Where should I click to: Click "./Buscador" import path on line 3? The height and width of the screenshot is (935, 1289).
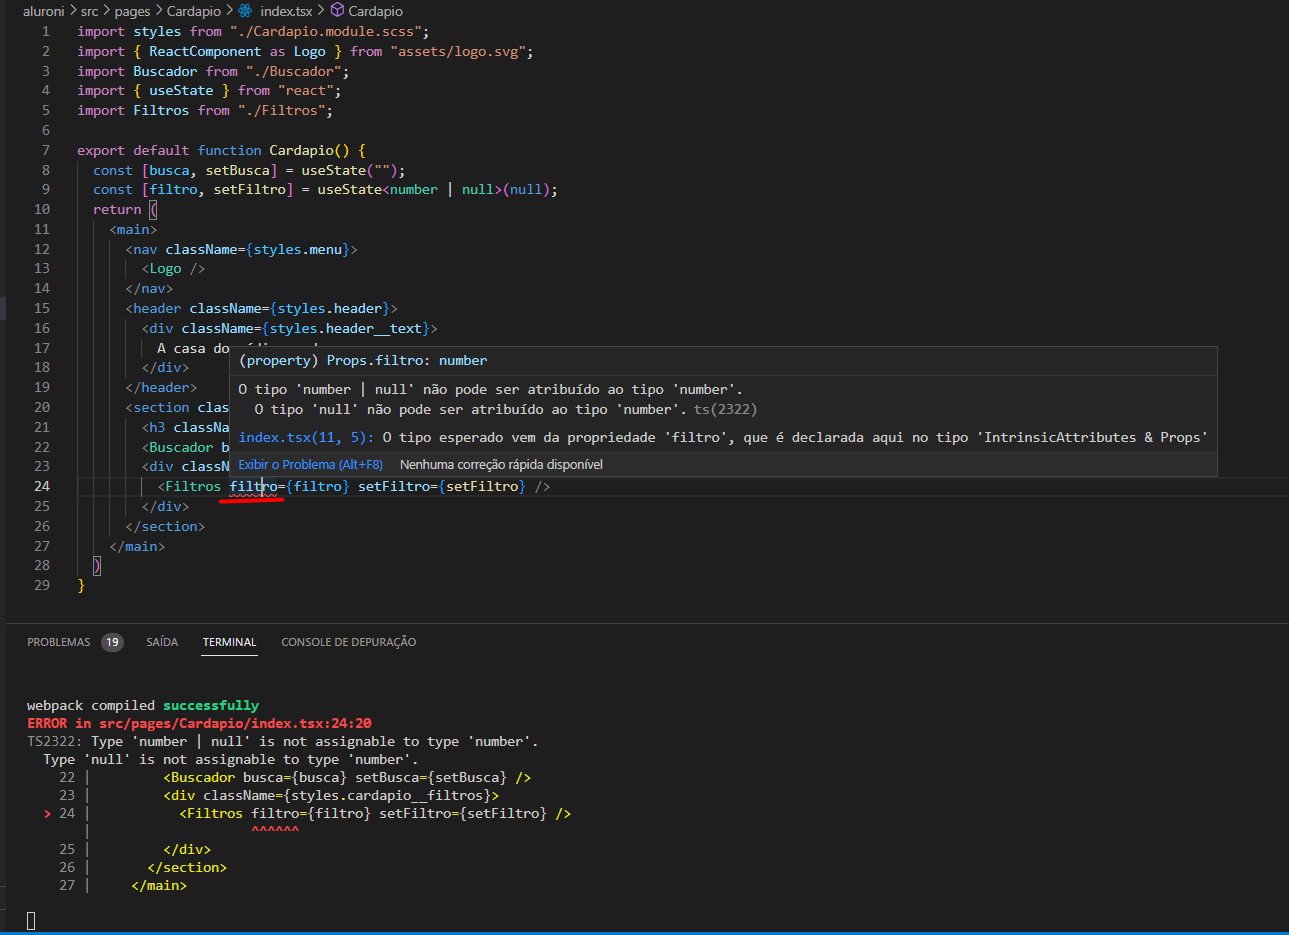[293, 71]
